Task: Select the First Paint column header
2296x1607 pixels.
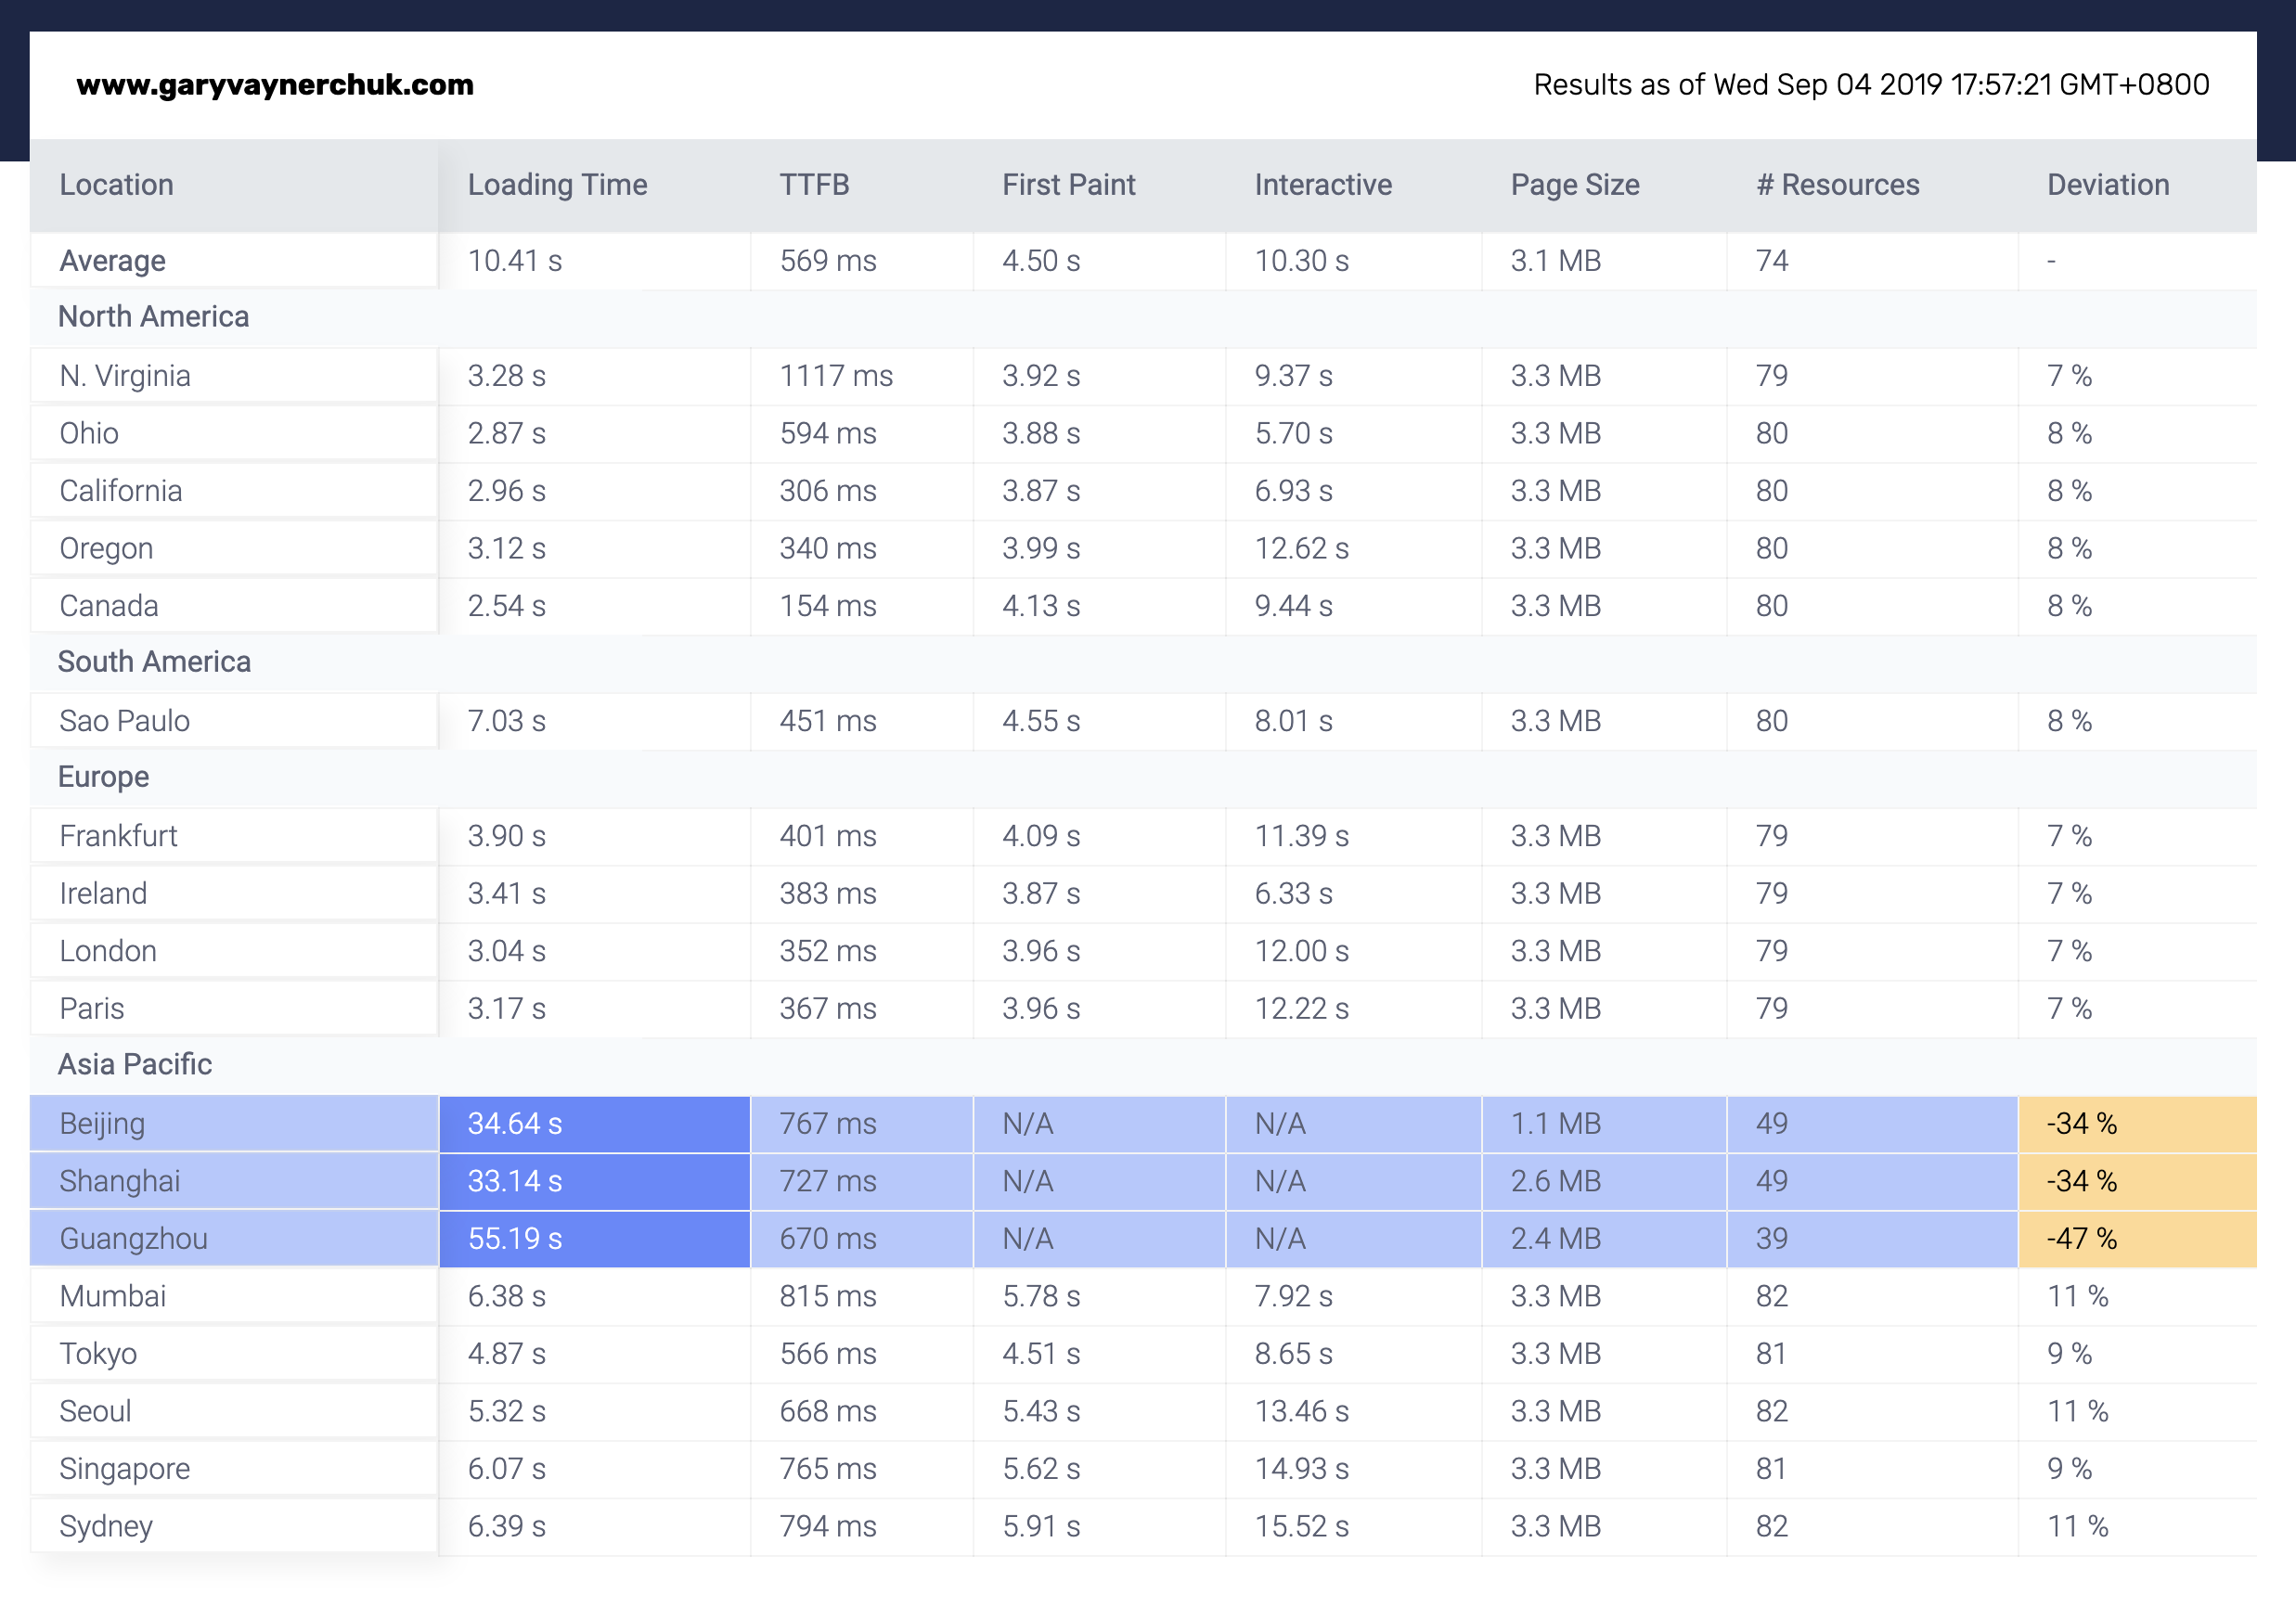Action: coord(1068,185)
